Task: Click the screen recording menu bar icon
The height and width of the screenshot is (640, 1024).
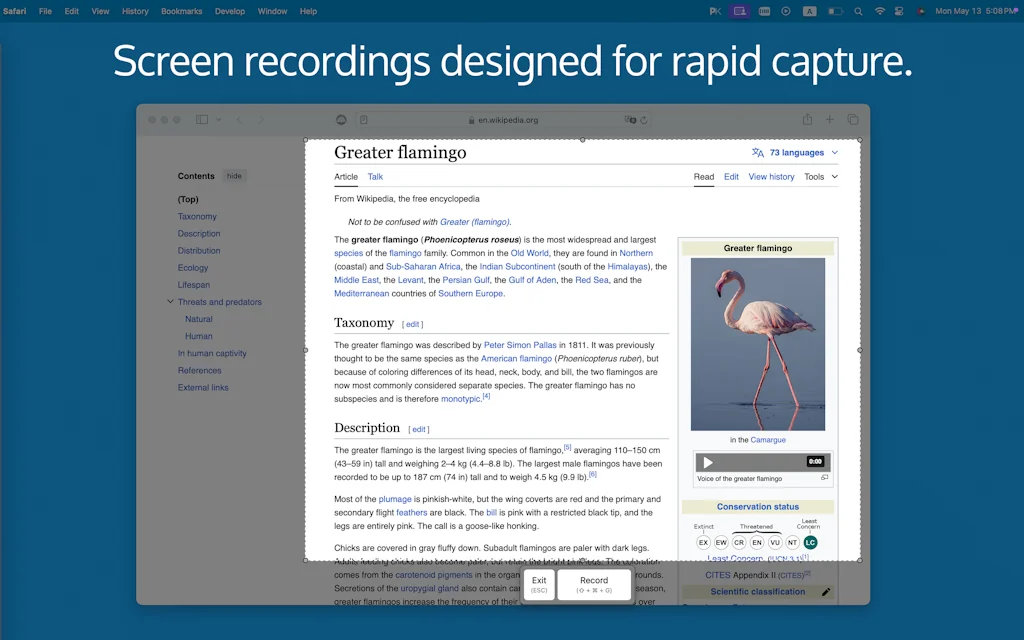Action: (x=740, y=11)
